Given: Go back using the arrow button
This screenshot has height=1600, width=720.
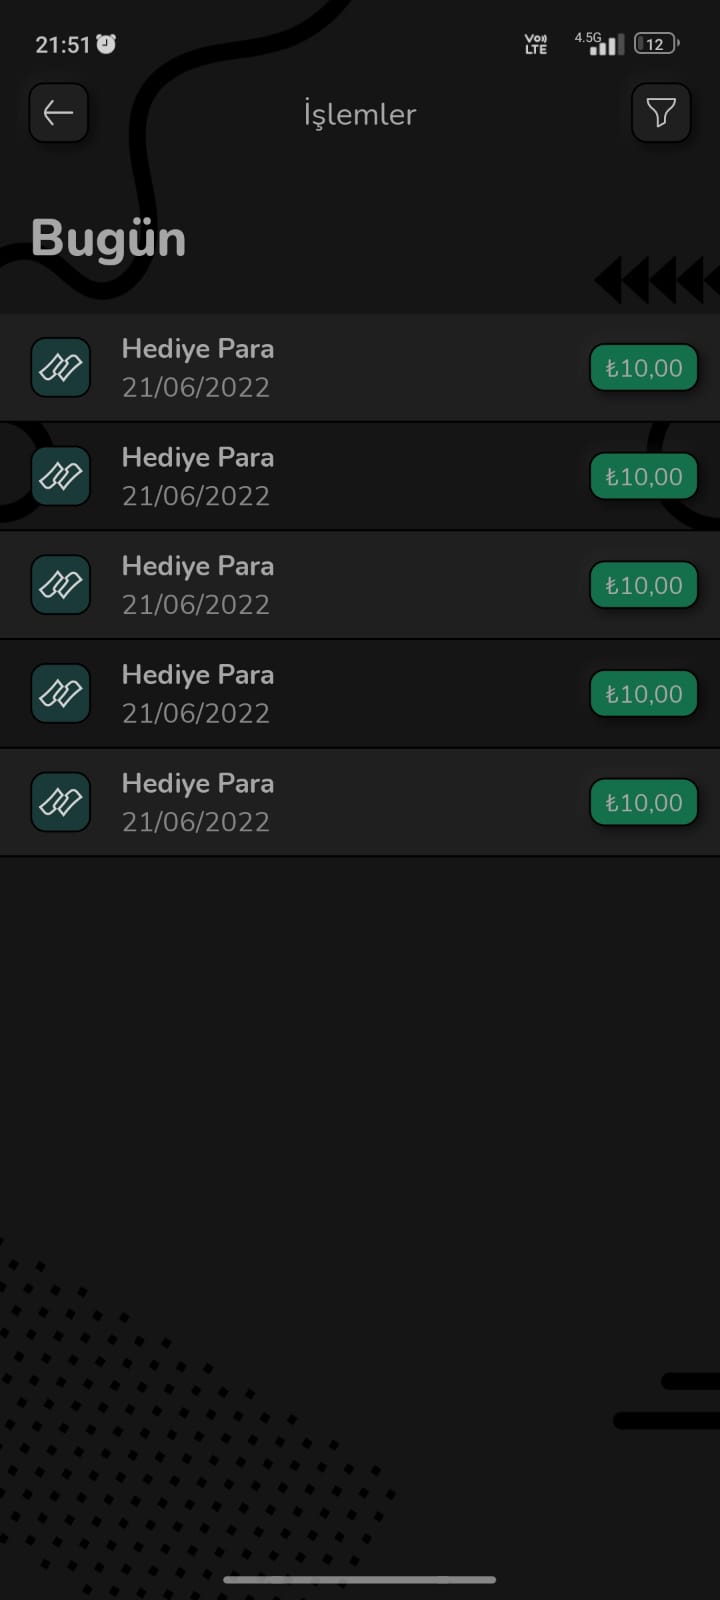Looking at the screenshot, I should click(59, 113).
